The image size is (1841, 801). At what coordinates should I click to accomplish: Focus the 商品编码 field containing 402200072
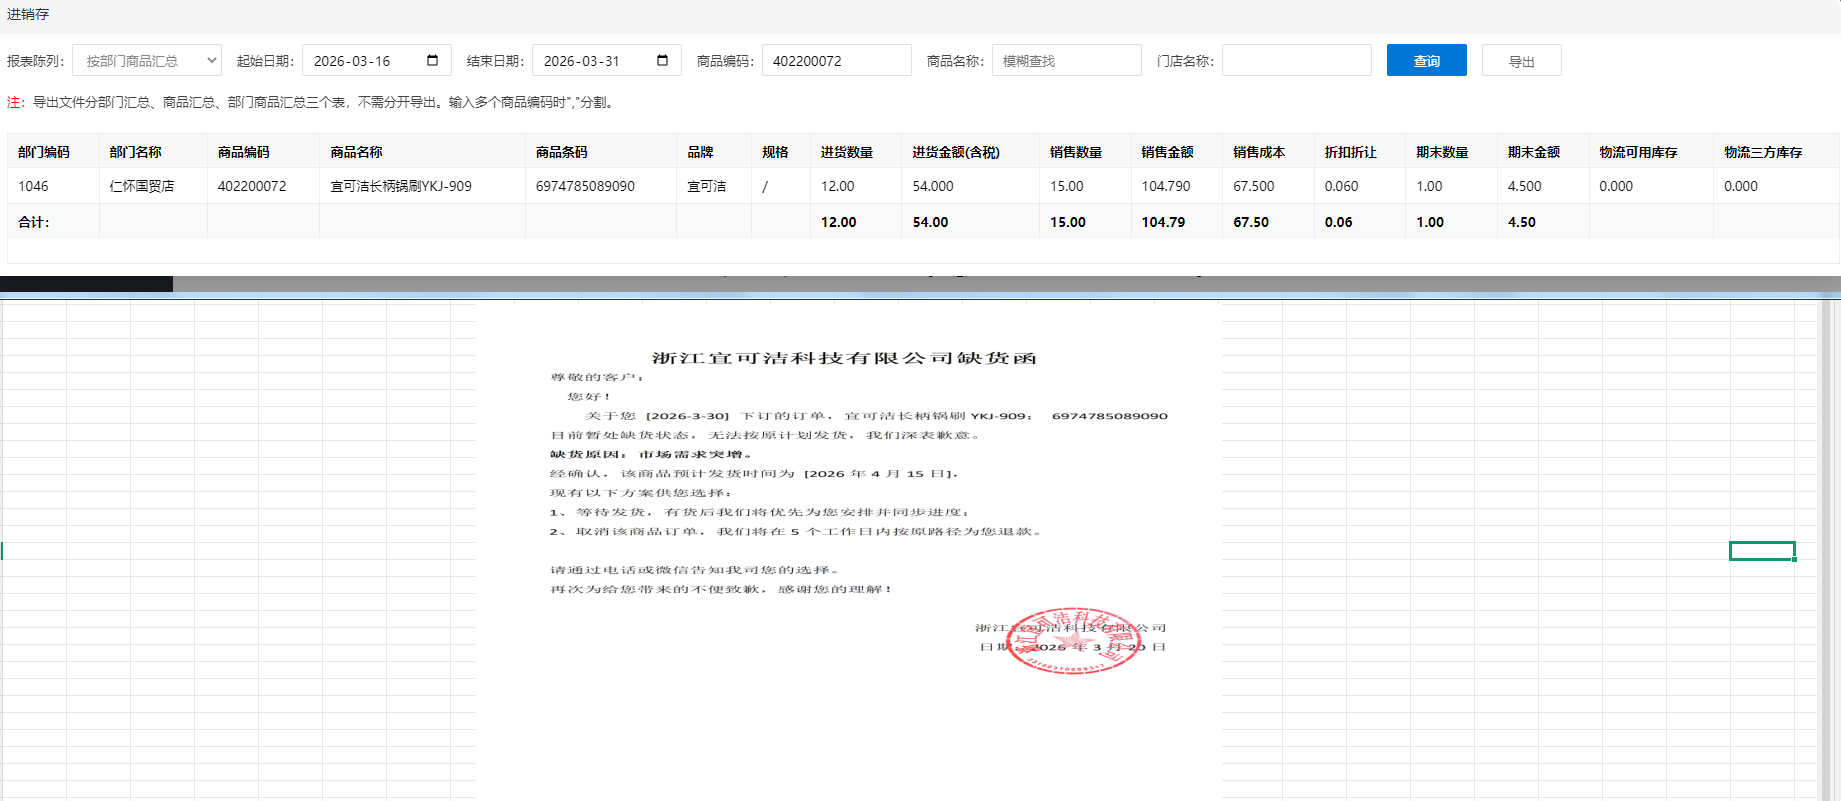click(x=836, y=61)
